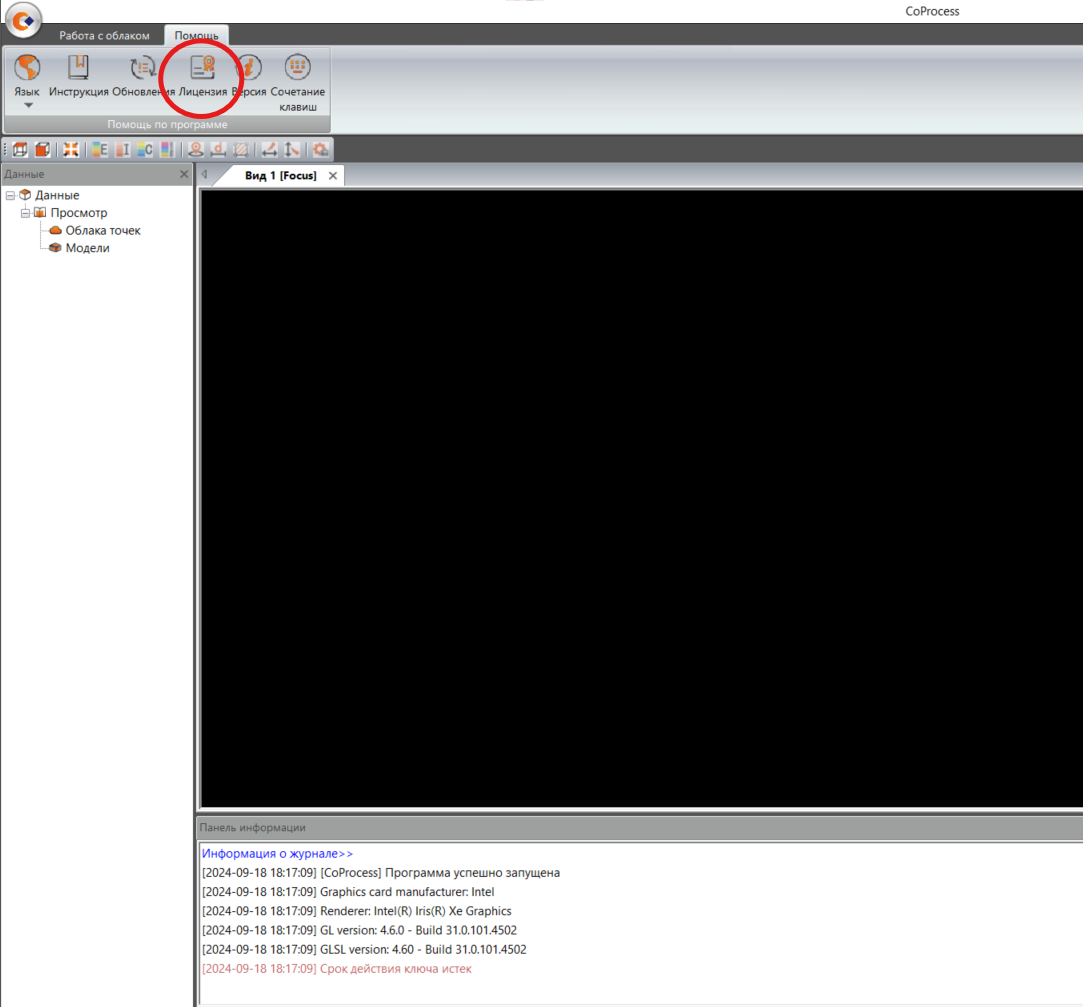Image resolution: width=1083 pixels, height=1007 pixels.
Task: Select the solid orange cube view icon
Action: pyautogui.click(x=43, y=149)
